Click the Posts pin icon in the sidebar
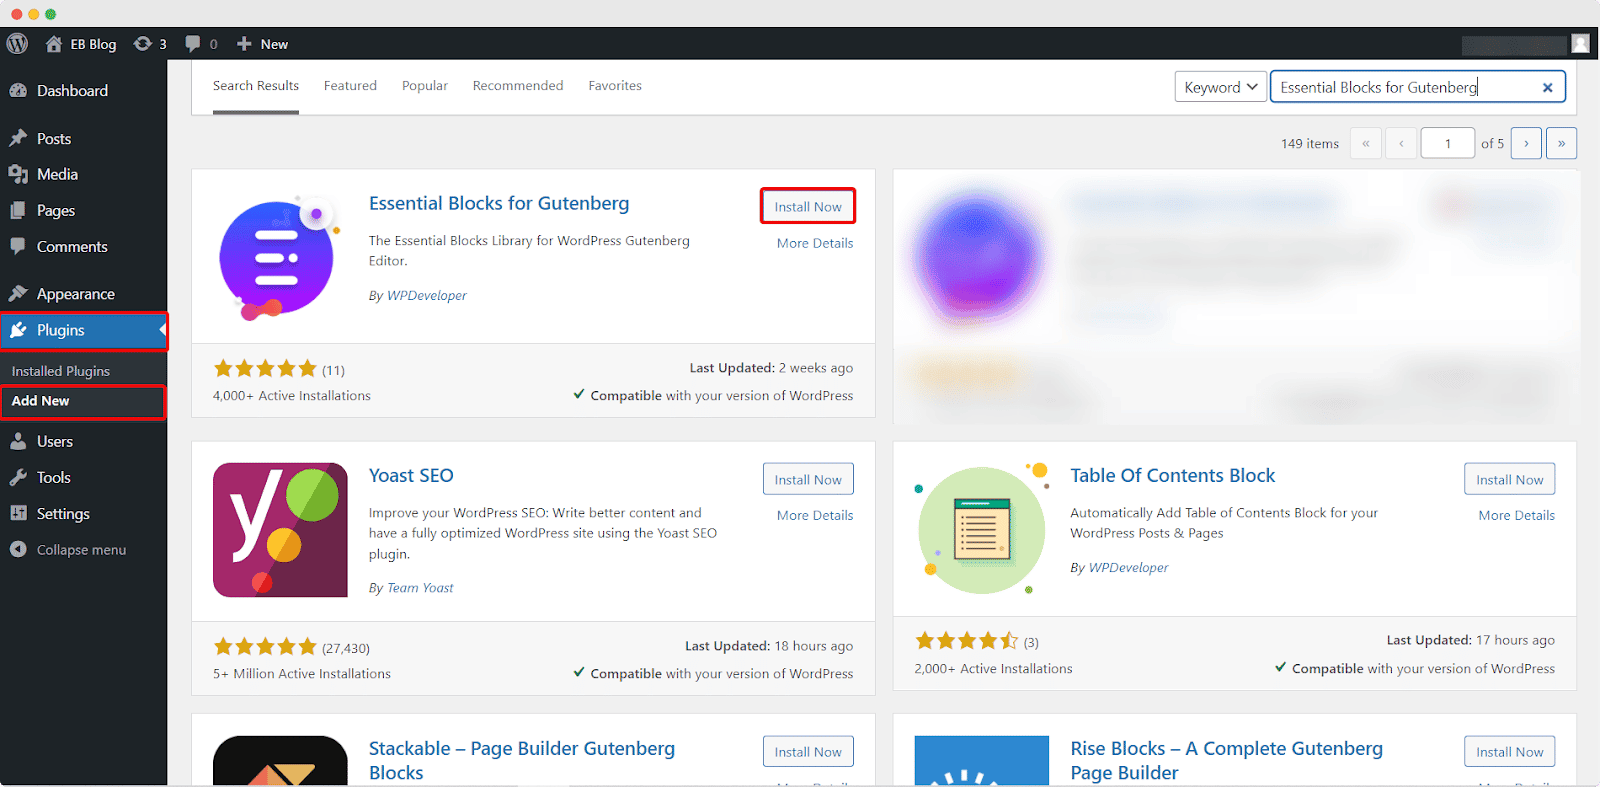 (x=18, y=138)
